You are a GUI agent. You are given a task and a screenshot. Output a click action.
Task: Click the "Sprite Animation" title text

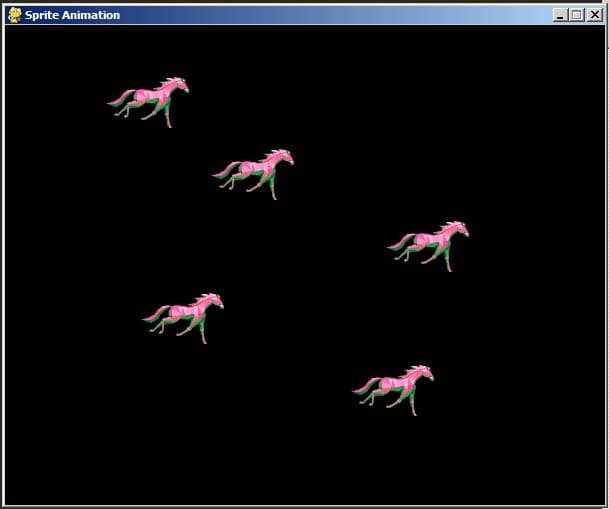tap(72, 15)
